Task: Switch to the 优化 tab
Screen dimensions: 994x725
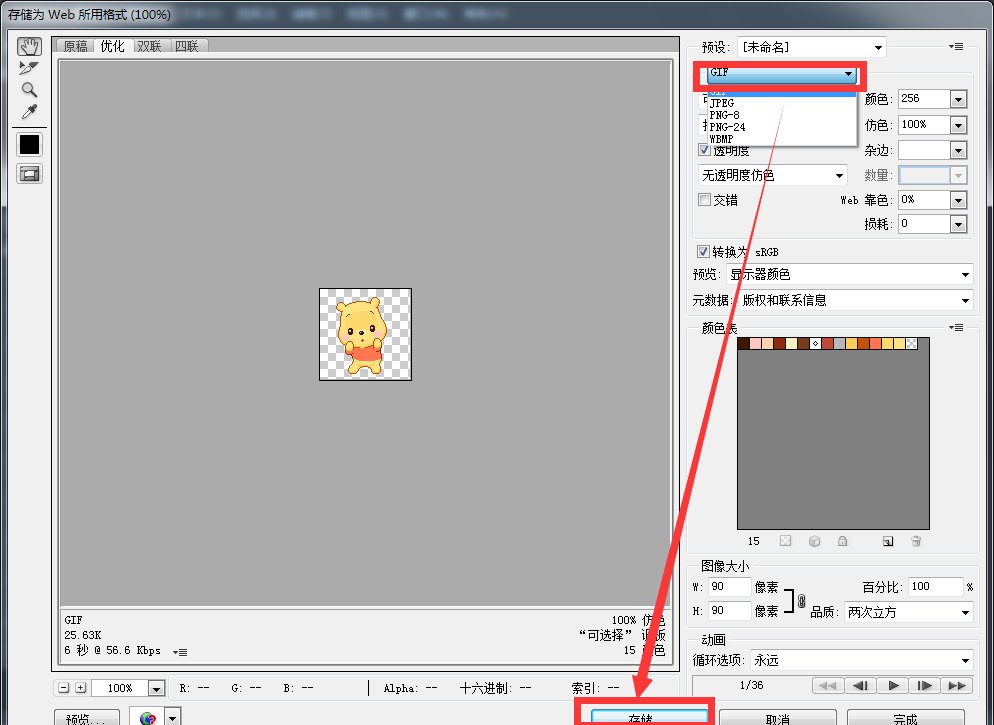Action: pos(113,46)
